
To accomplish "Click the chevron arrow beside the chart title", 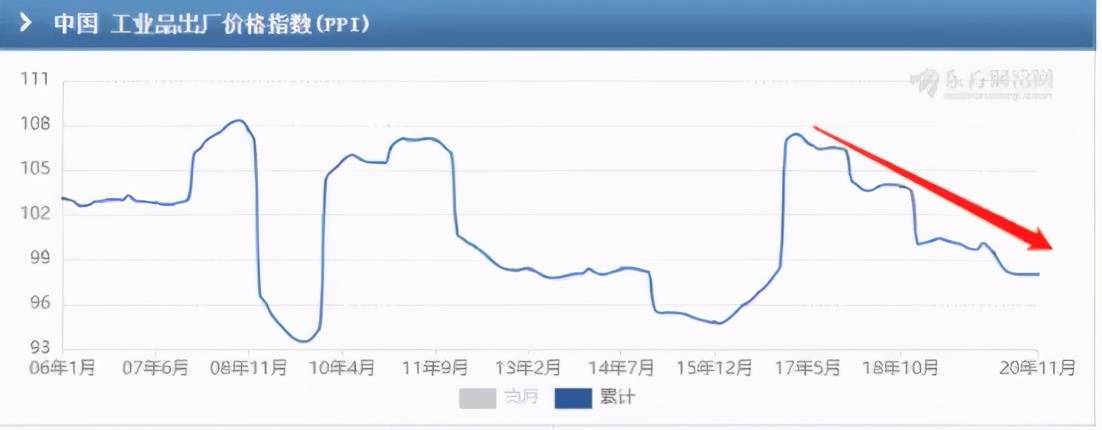I will pyautogui.click(x=25, y=23).
